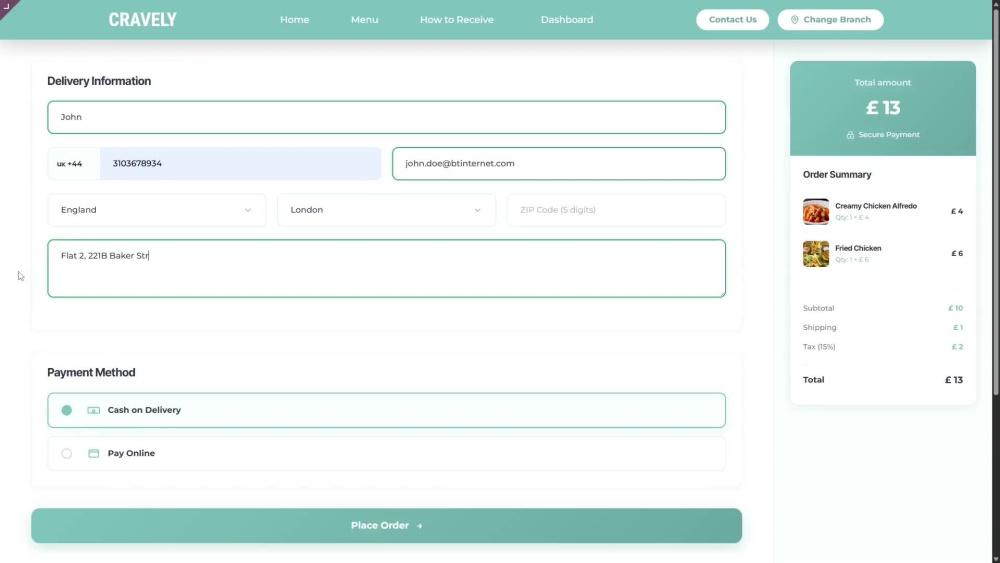Click the Fried Chicken item name

(x=858, y=248)
